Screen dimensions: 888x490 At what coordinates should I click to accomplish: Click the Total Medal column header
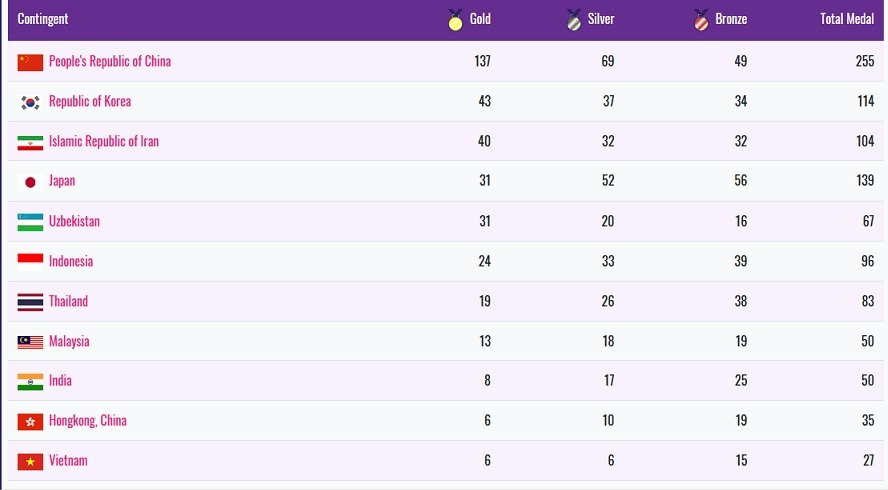[x=846, y=19]
